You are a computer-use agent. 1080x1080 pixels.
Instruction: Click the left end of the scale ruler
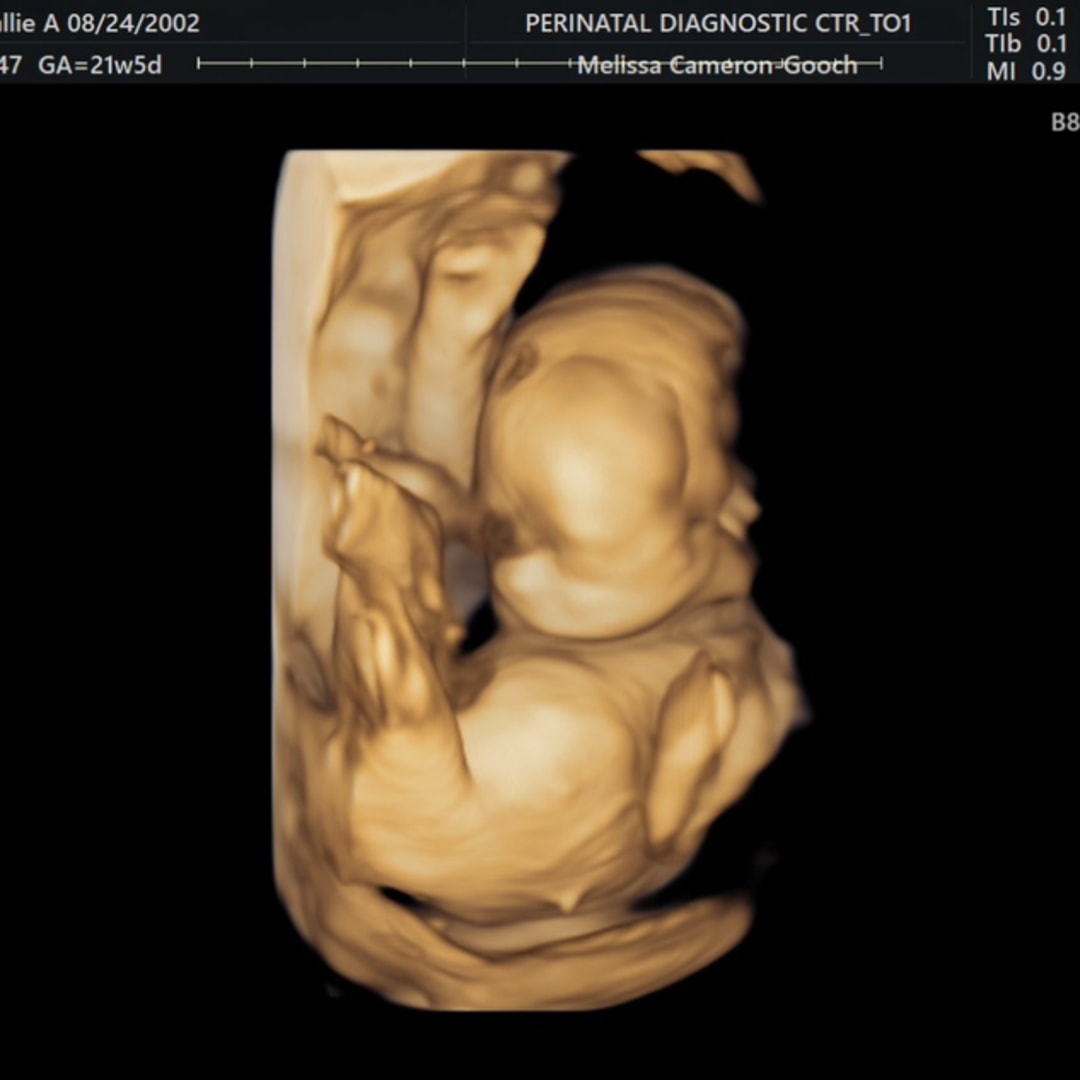(200, 64)
